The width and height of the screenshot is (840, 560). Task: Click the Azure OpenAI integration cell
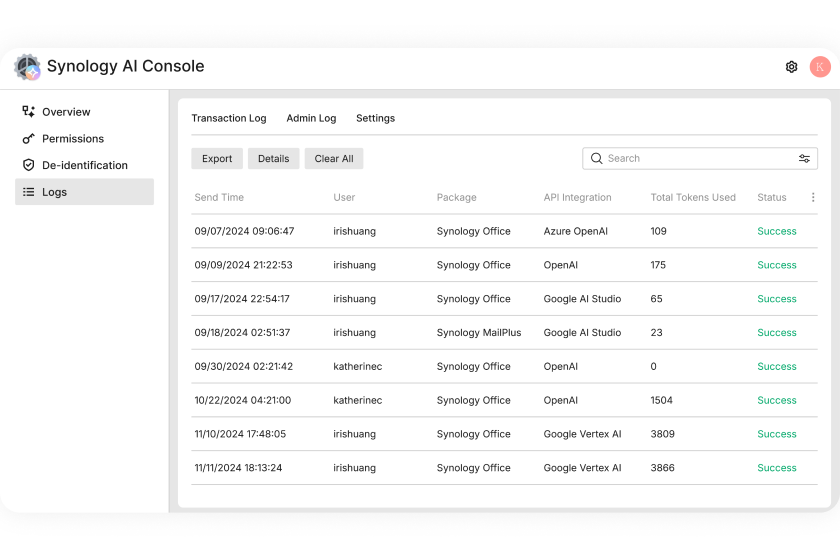click(x=575, y=231)
